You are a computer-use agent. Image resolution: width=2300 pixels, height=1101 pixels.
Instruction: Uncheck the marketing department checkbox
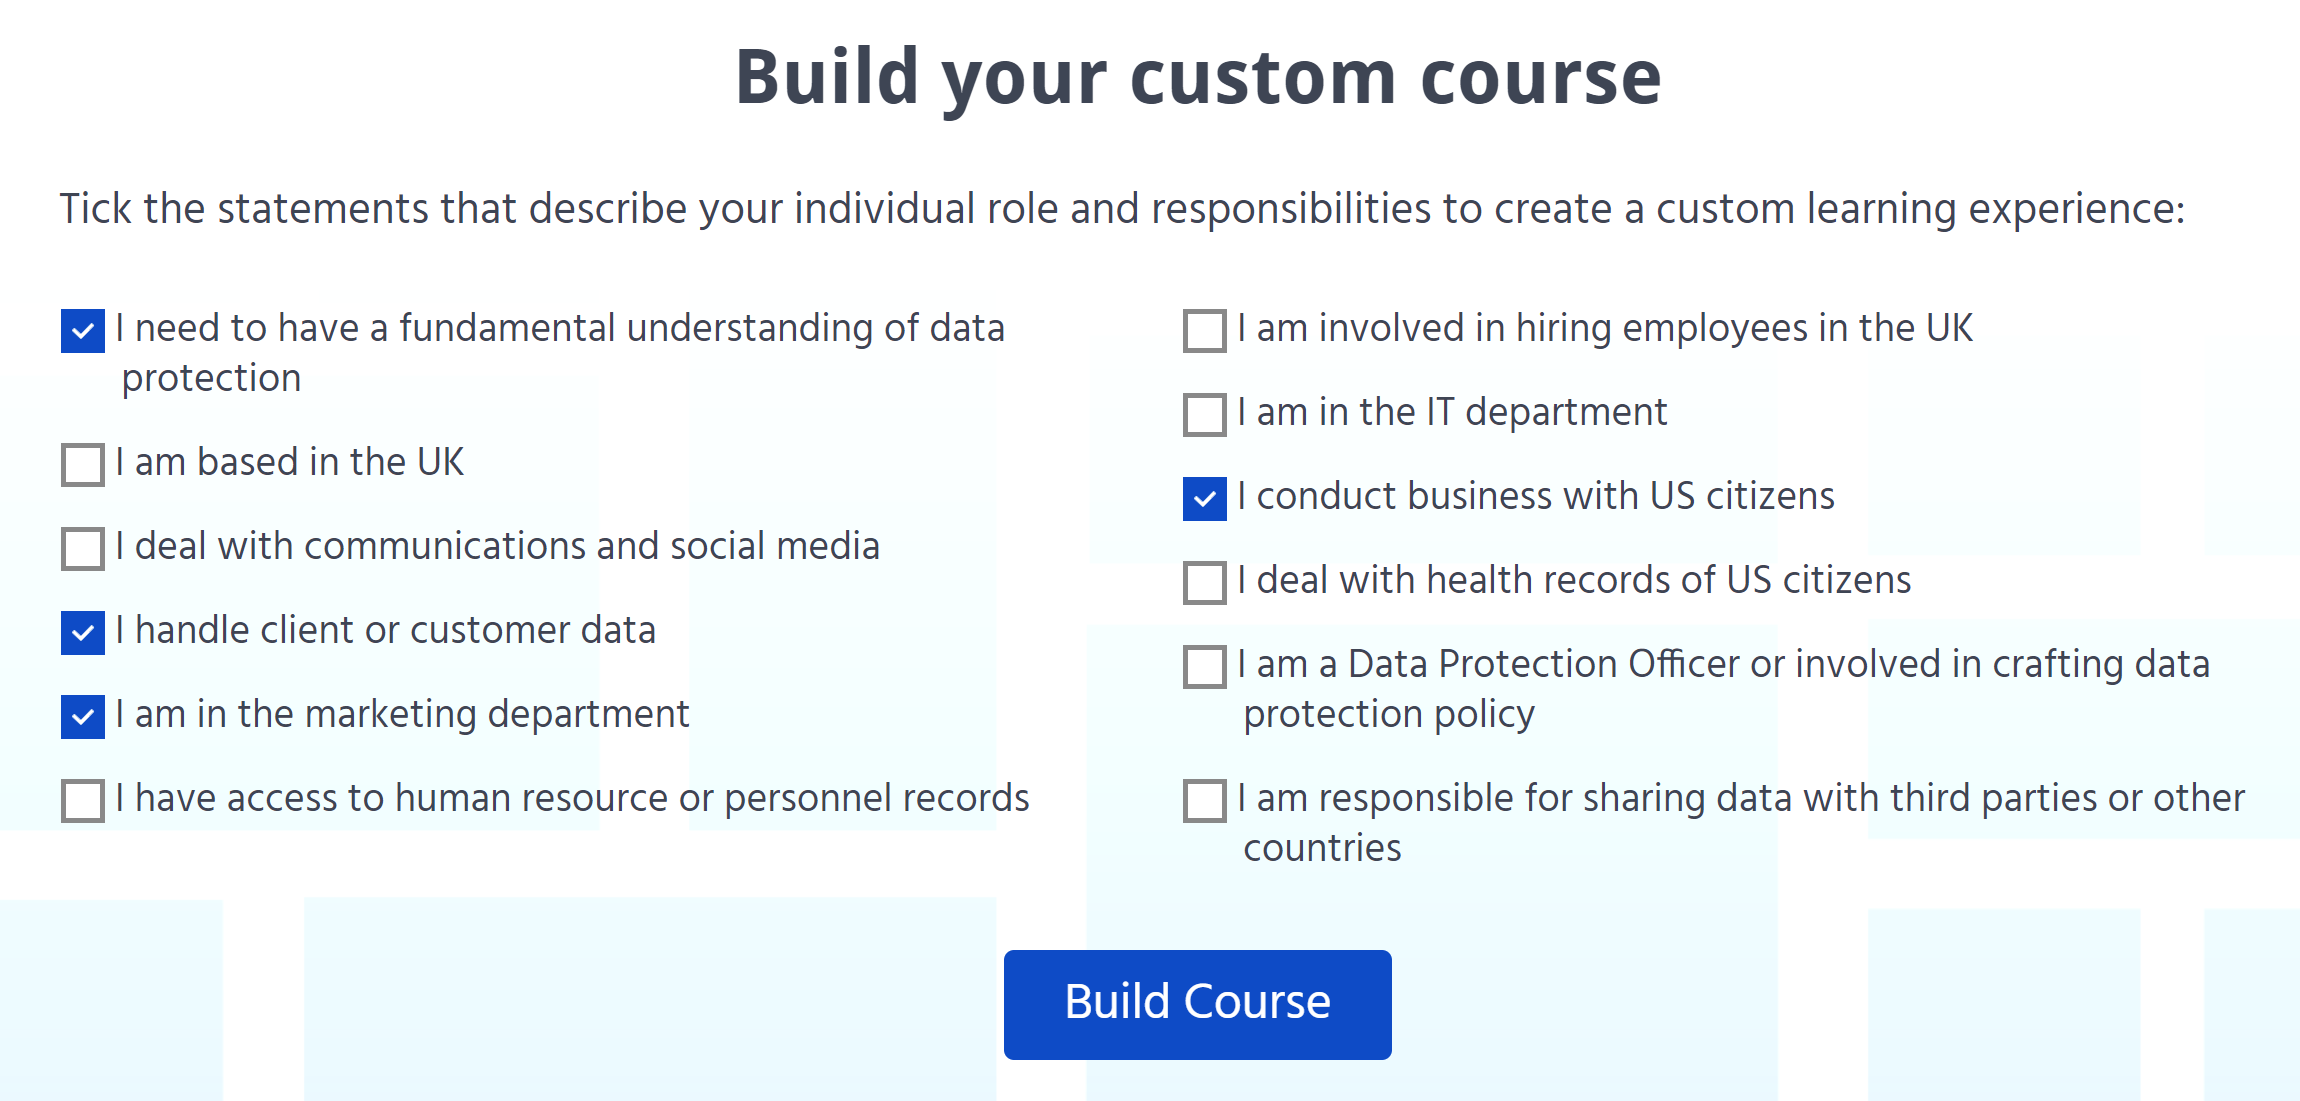click(83, 717)
